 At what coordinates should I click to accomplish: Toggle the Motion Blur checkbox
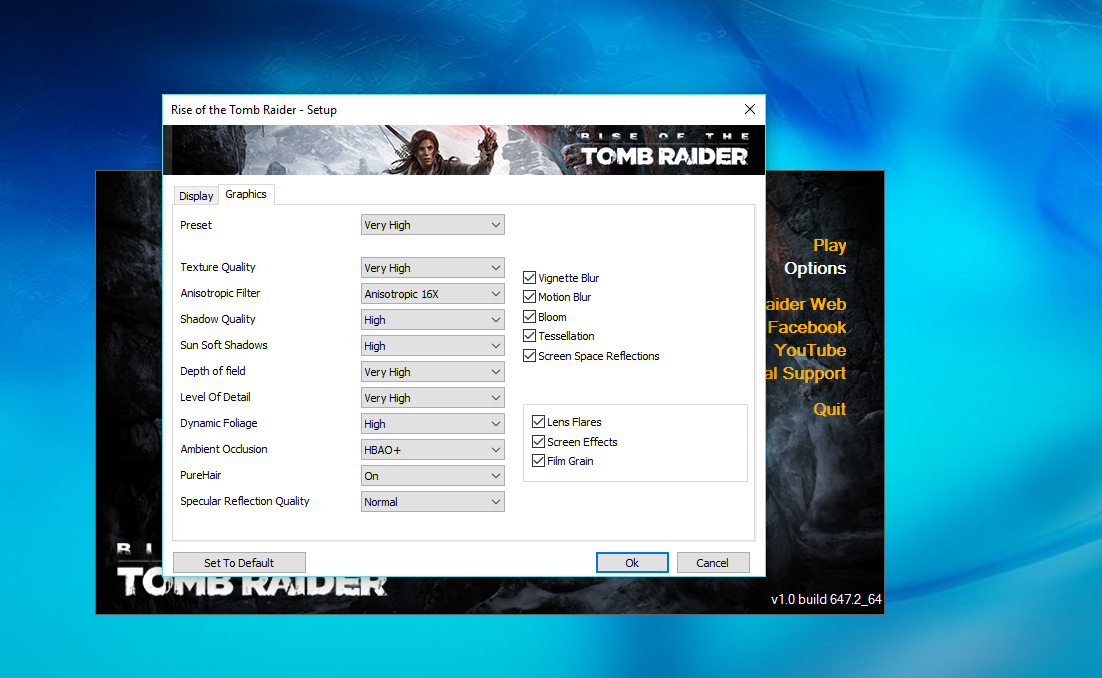(530, 296)
